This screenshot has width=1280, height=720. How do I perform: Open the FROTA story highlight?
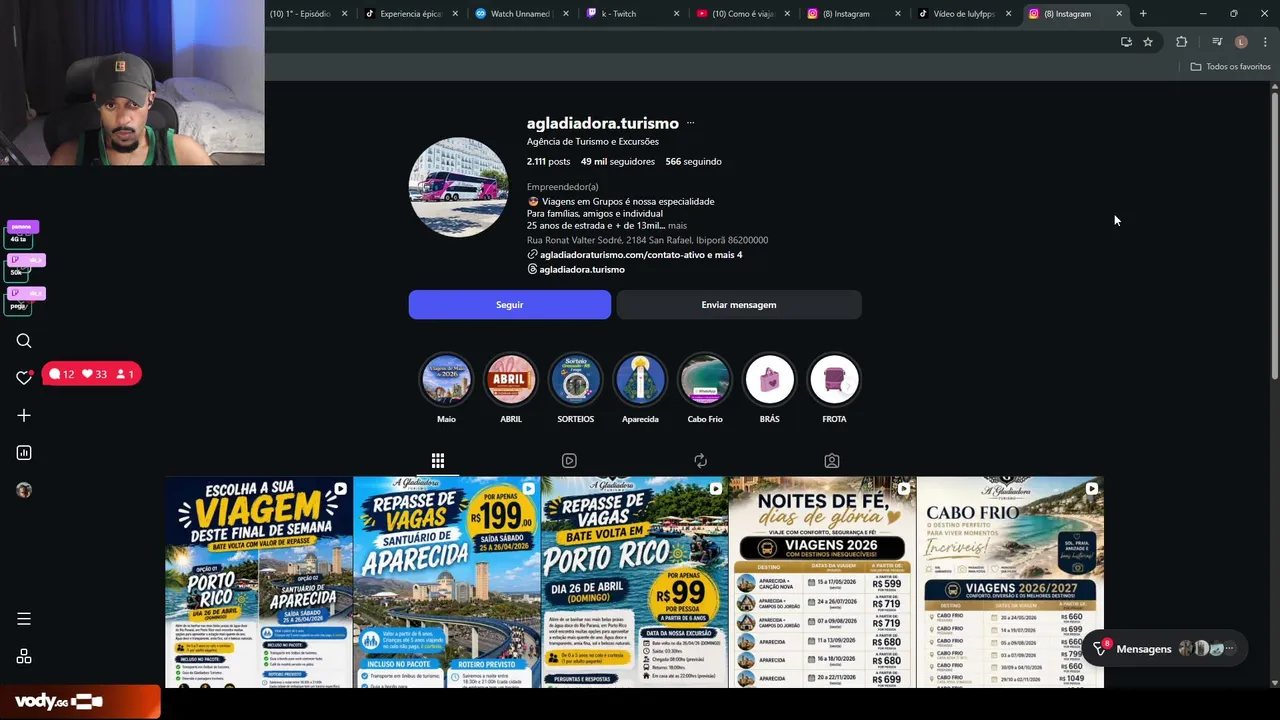[834, 380]
